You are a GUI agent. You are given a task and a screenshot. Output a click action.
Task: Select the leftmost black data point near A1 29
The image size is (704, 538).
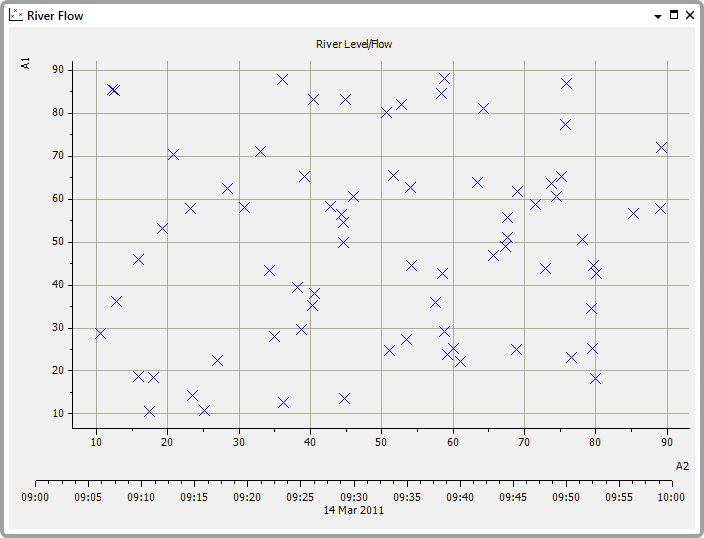tap(100, 333)
